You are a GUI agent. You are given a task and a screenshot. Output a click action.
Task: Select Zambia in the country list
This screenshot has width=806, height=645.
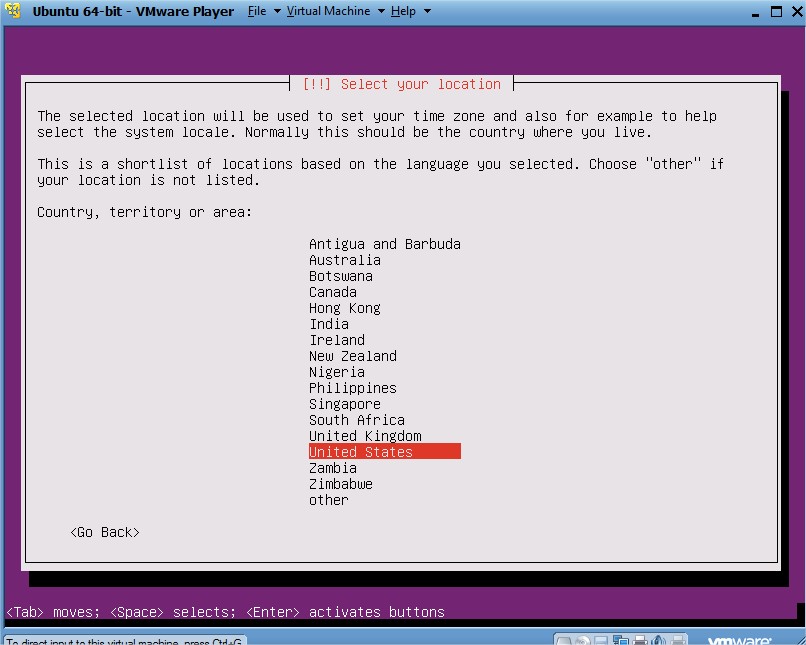(333, 467)
